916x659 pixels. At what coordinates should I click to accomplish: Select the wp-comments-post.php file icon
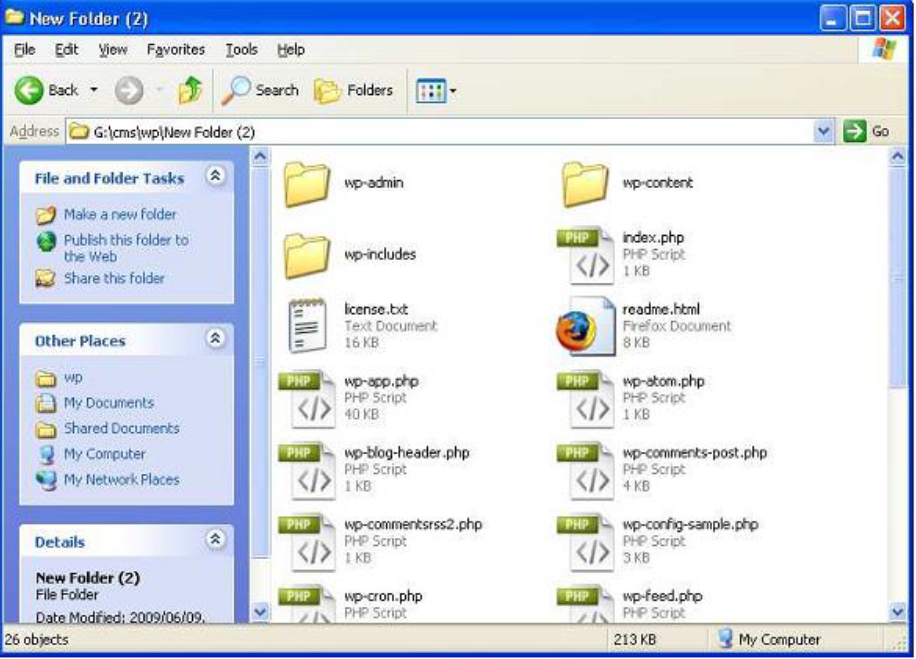585,471
